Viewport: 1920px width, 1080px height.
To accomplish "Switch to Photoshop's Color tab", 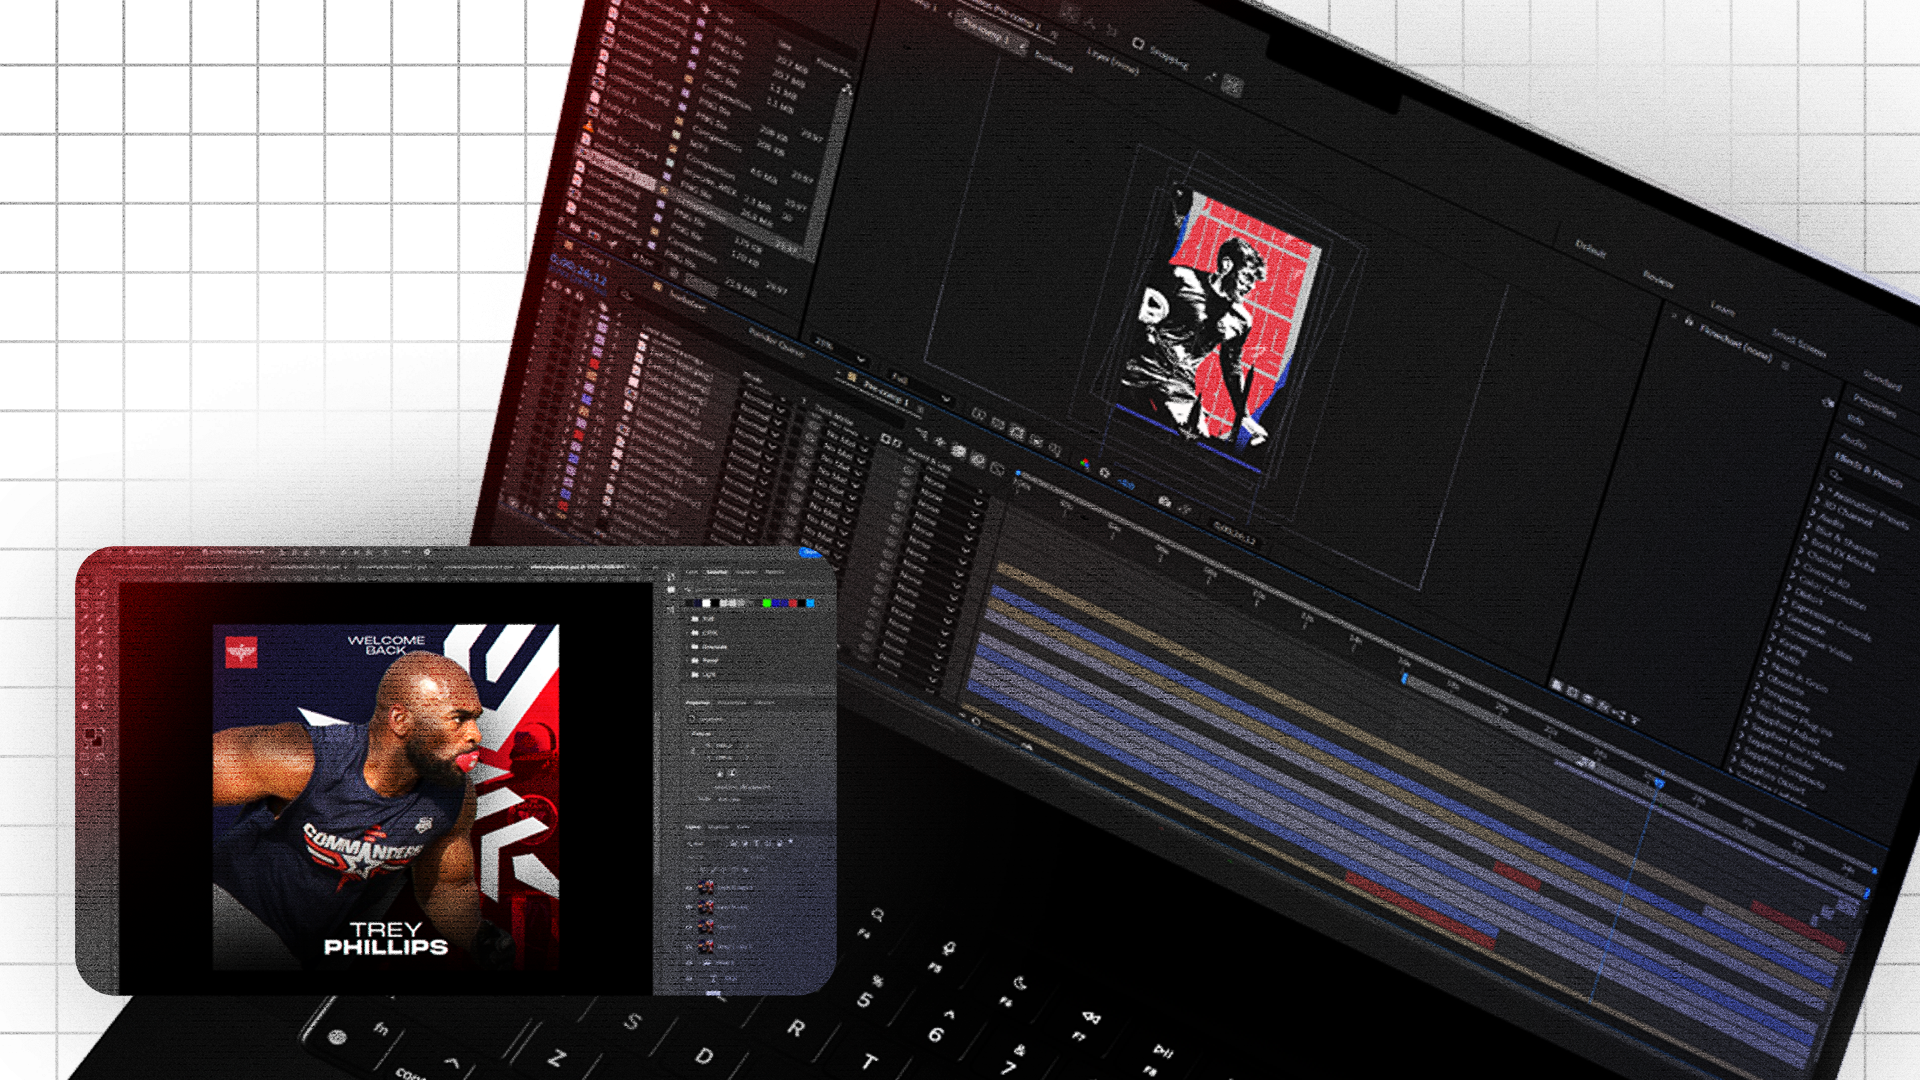I will (692, 572).
